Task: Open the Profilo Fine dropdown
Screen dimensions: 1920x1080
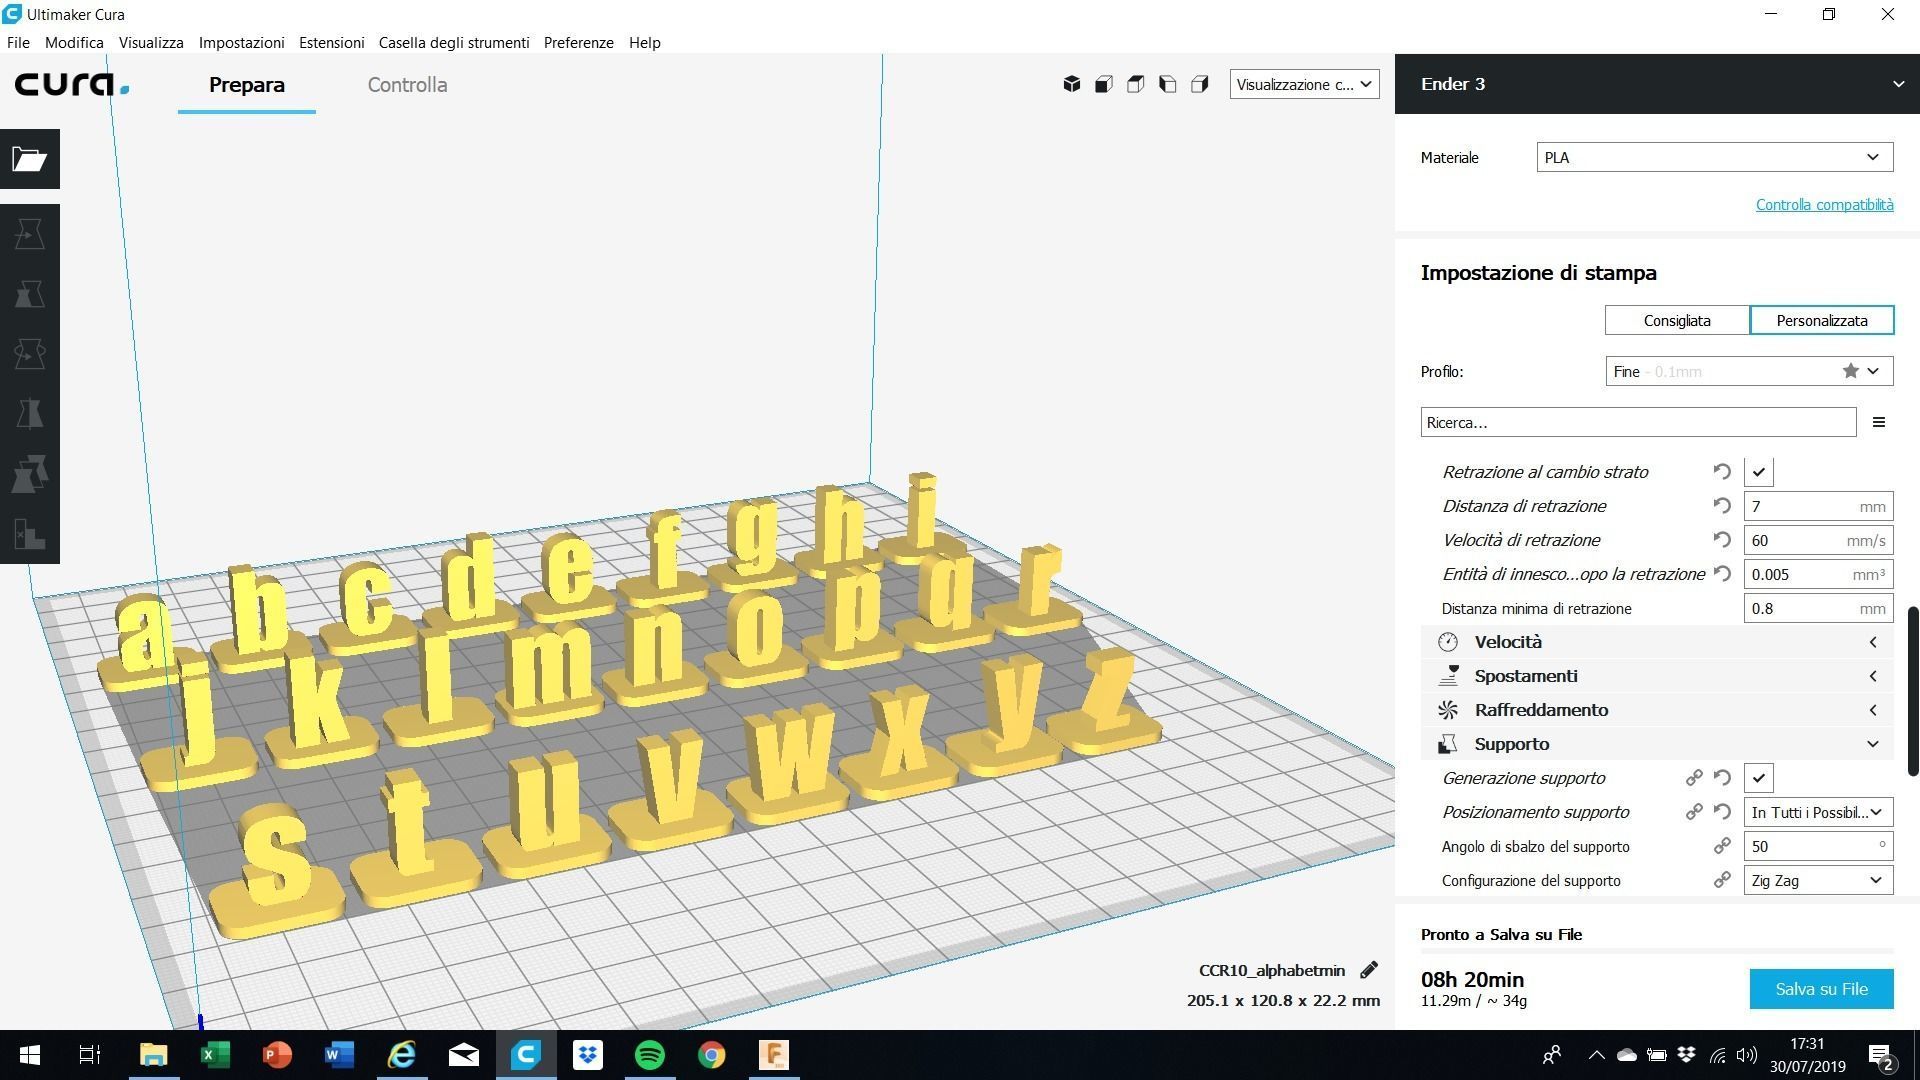Action: [x=1749, y=371]
